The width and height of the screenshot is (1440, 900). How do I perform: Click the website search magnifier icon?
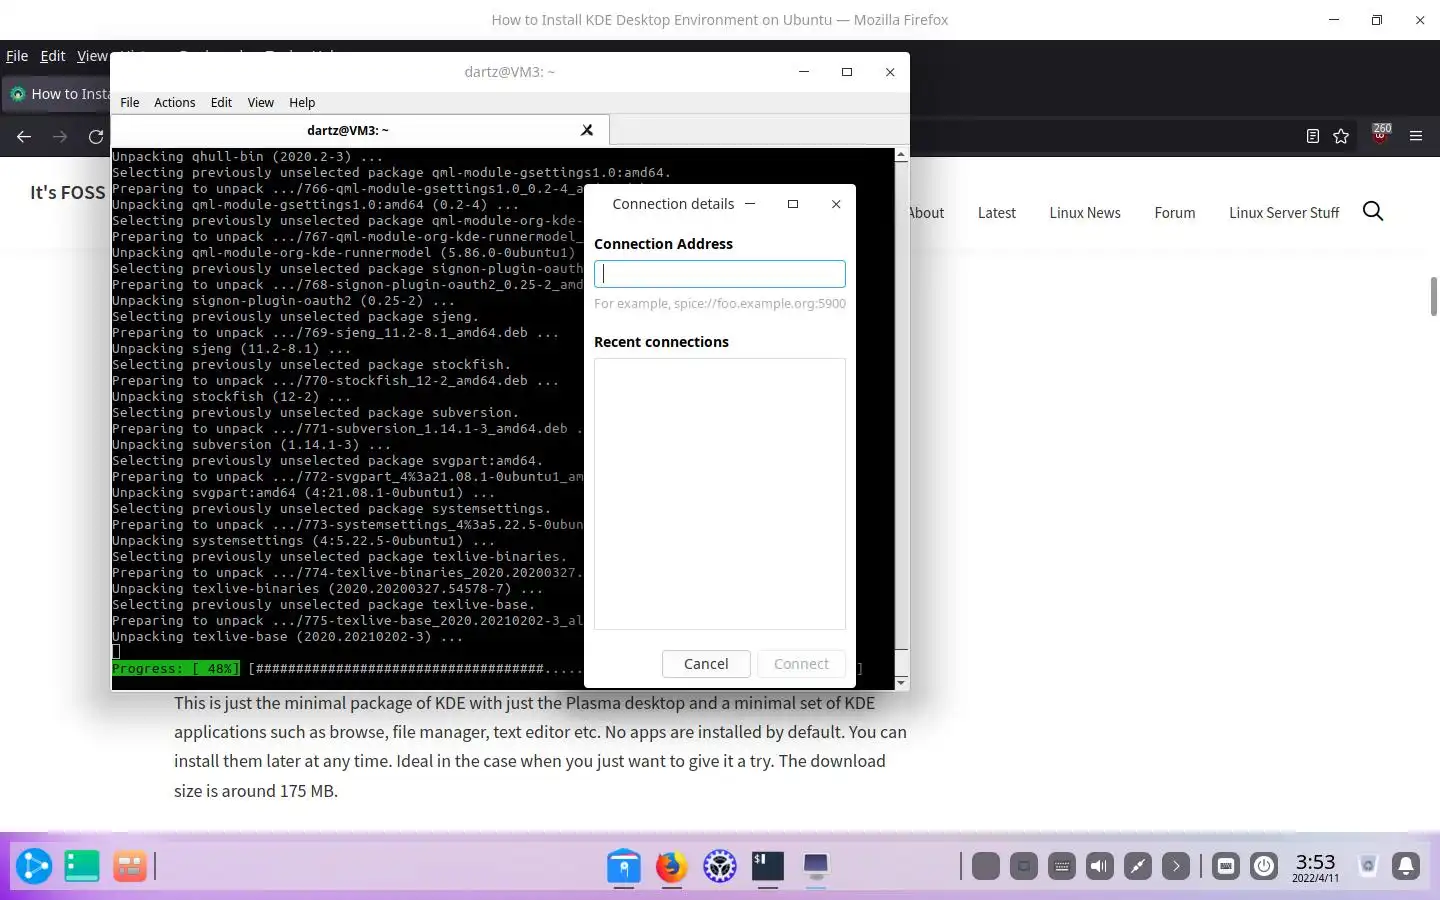1373,211
